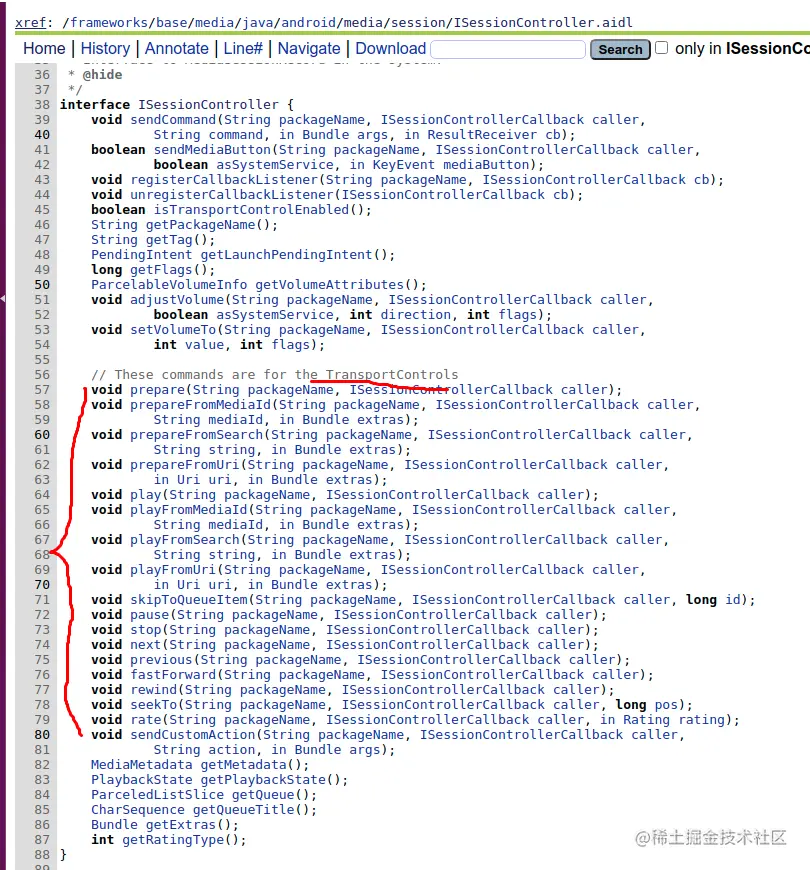Follow the getRatingType symbol link

pyautogui.click(x=173, y=838)
